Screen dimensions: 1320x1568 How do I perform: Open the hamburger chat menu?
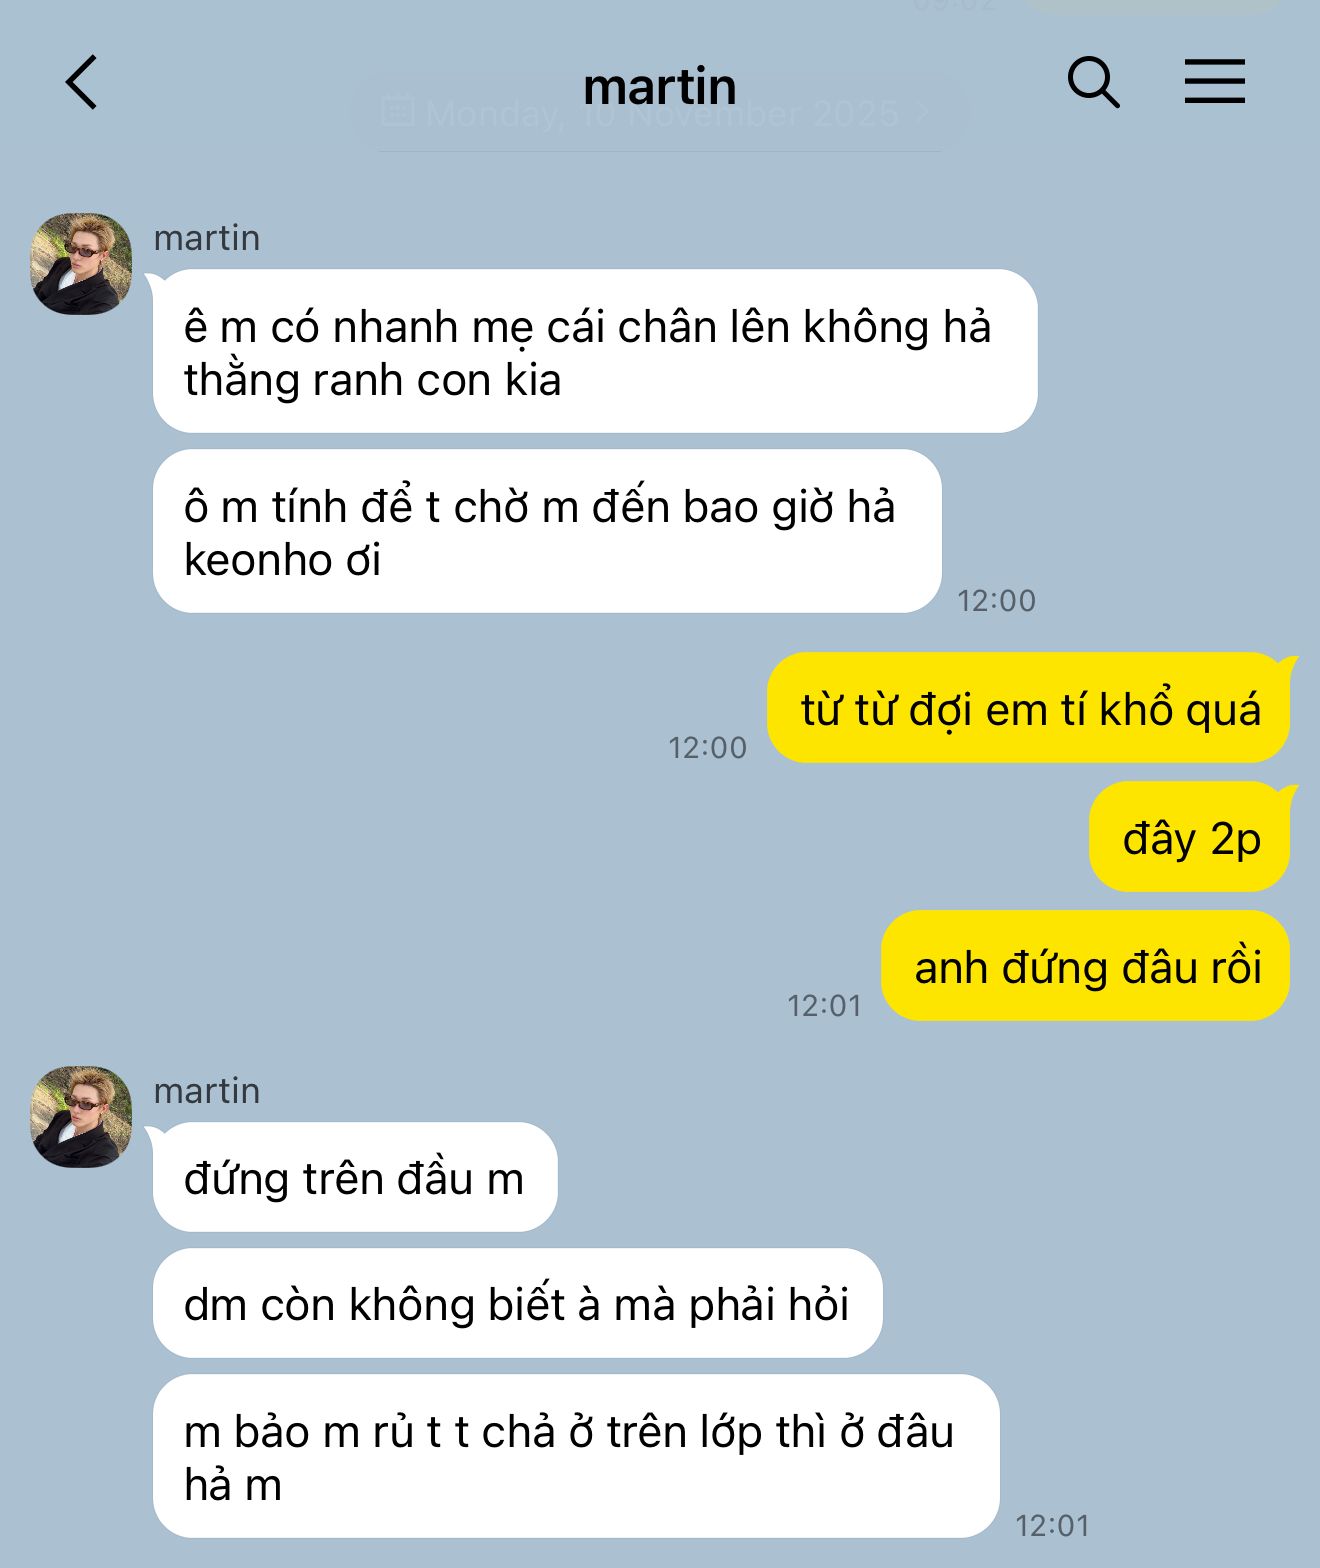click(x=1214, y=81)
